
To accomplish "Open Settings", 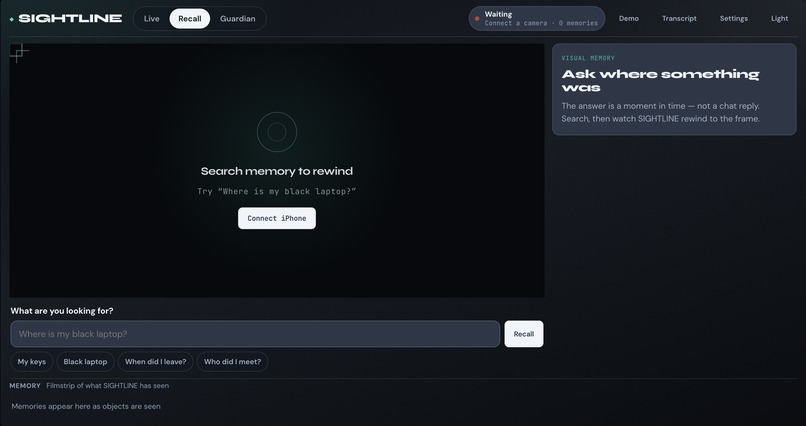I will (734, 18).
